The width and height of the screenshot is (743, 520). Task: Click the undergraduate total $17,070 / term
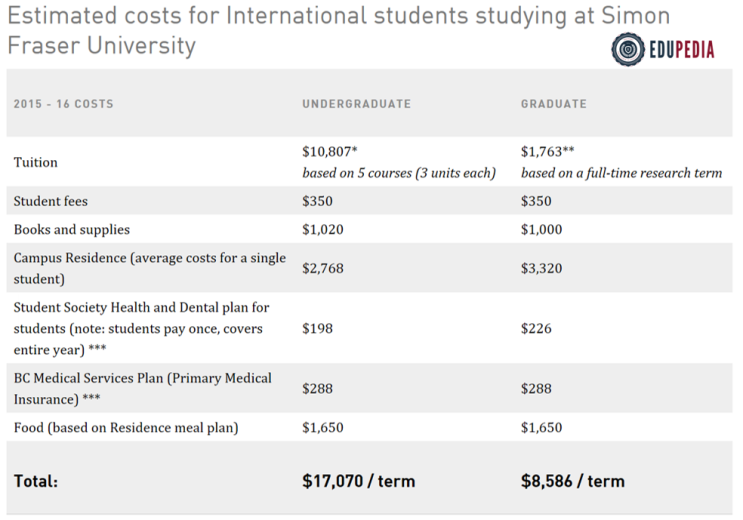(x=358, y=481)
